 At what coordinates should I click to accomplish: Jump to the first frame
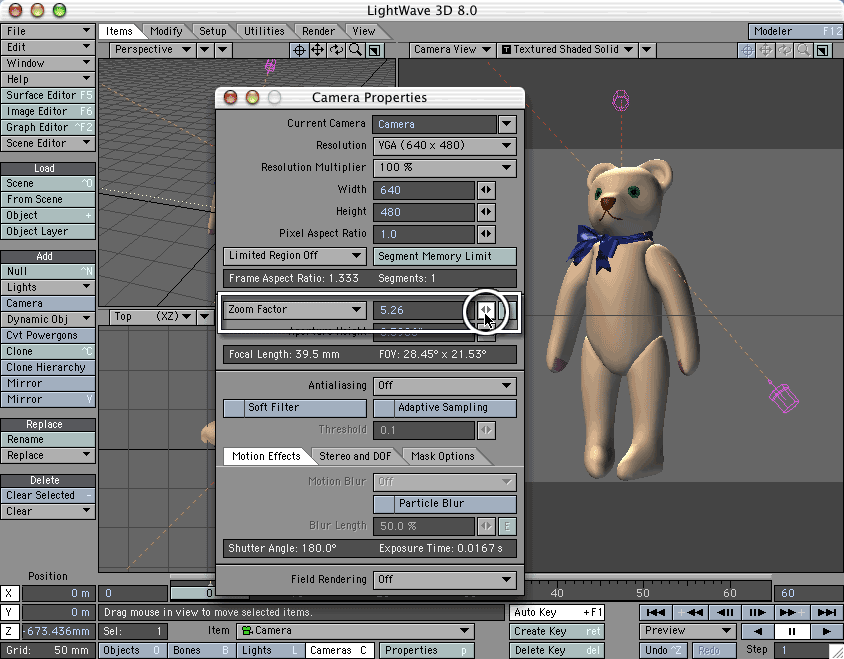(656, 612)
